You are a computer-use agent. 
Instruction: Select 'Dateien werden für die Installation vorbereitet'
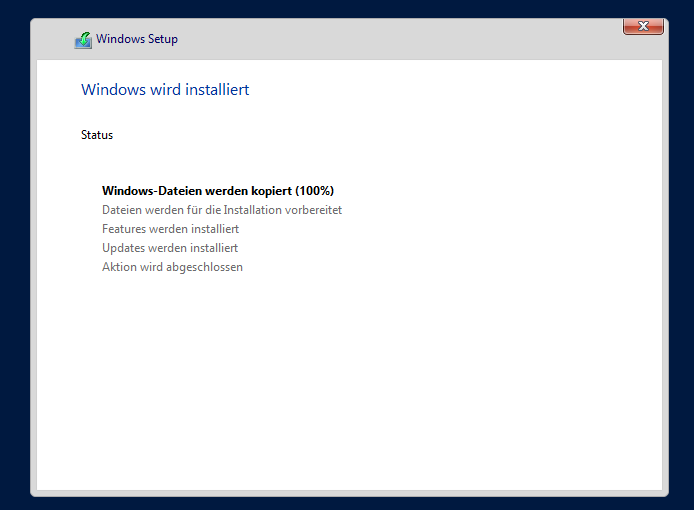(x=222, y=210)
